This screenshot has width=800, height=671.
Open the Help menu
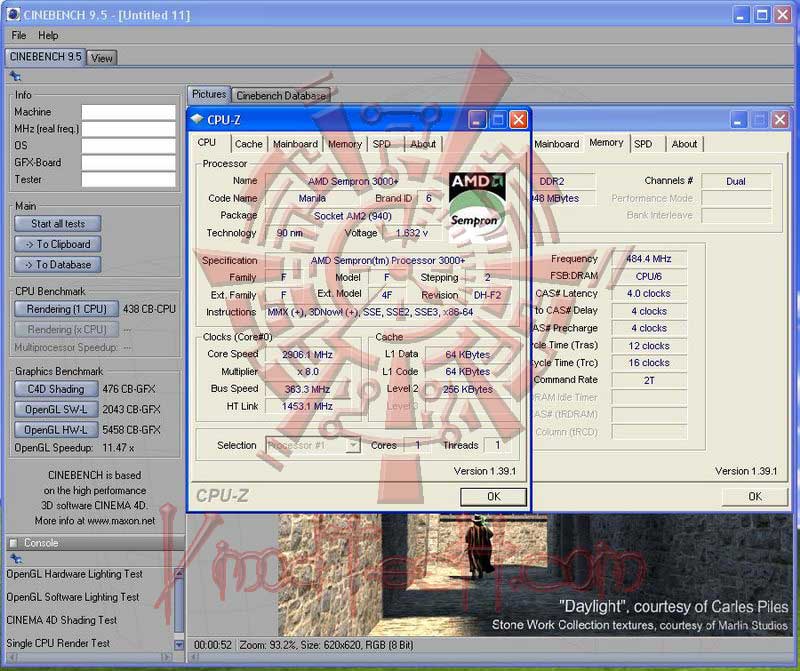48,35
